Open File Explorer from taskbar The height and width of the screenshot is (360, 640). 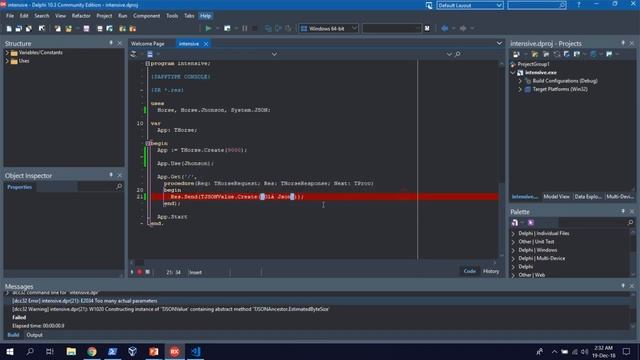point(71,351)
